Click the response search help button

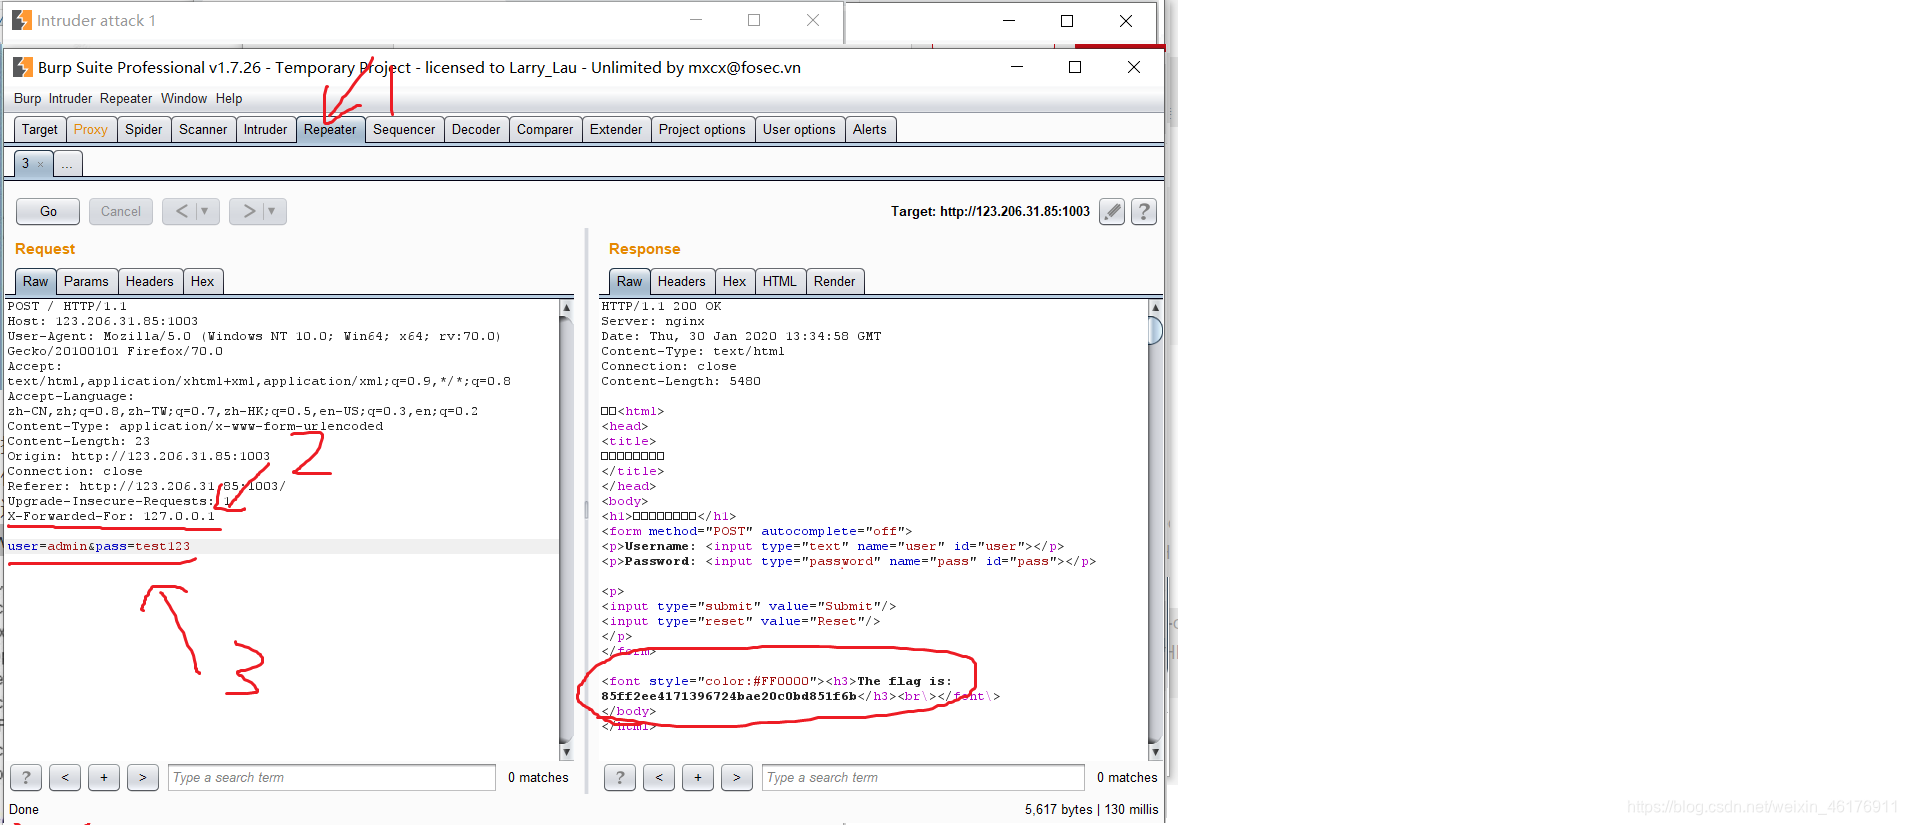(620, 777)
